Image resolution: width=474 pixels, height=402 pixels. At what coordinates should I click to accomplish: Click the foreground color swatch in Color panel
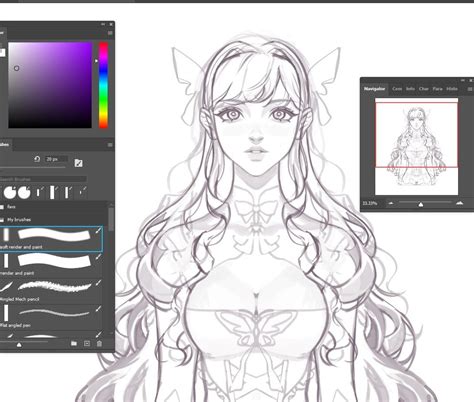click(2, 53)
